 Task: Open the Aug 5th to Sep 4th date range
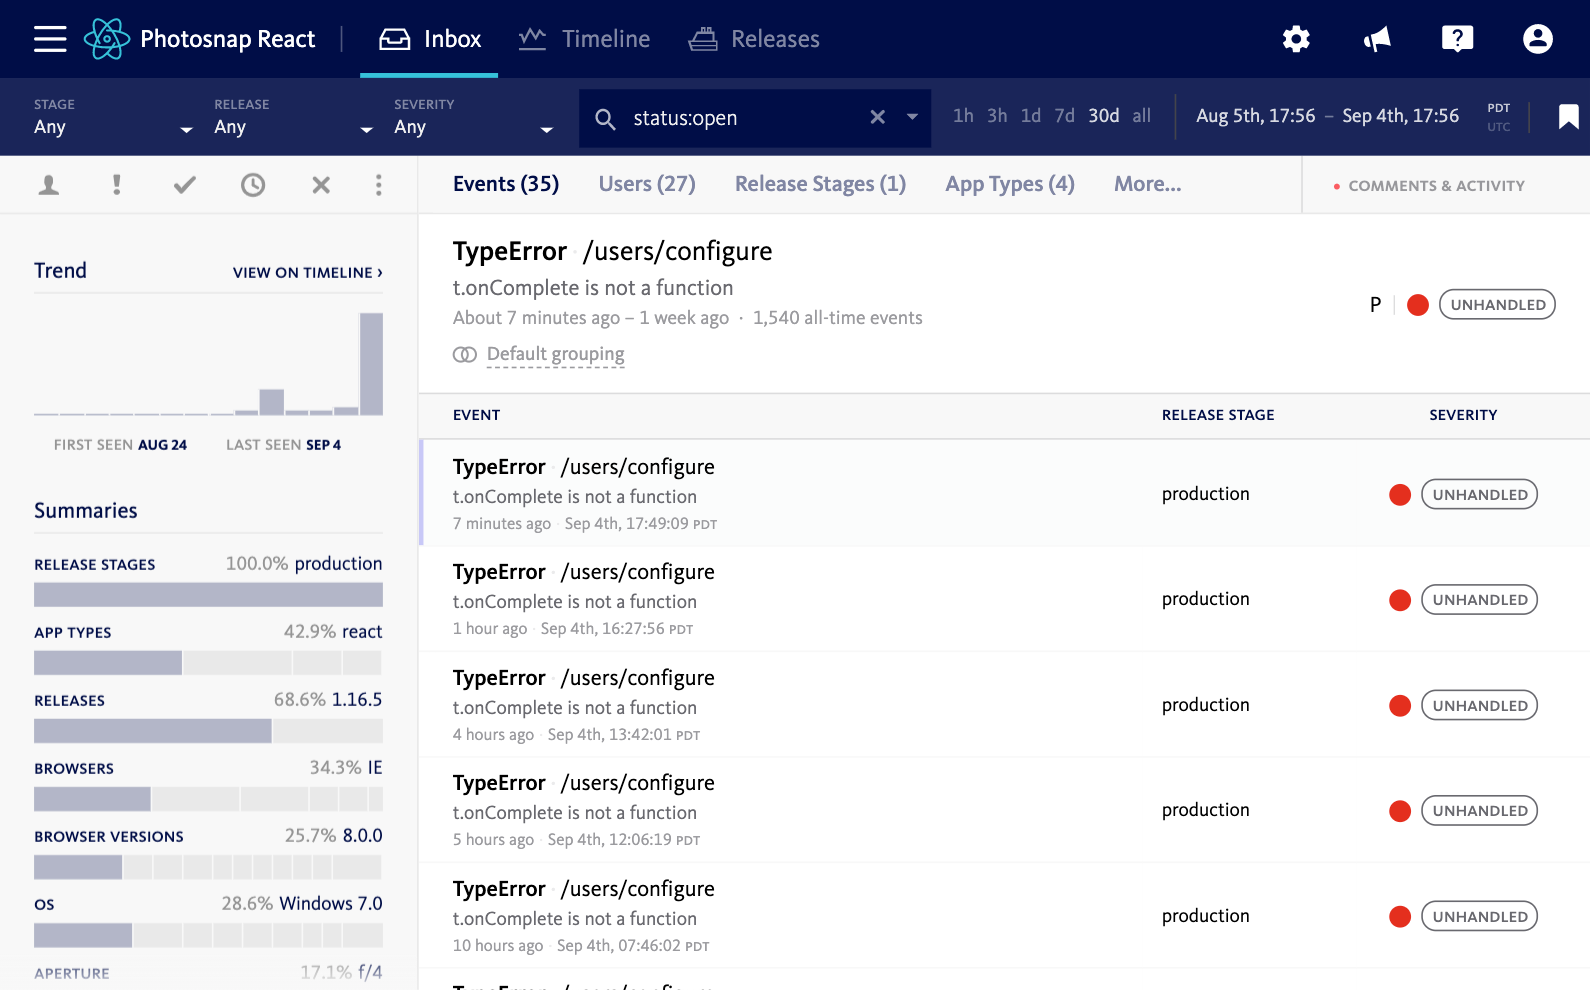pos(1328,116)
